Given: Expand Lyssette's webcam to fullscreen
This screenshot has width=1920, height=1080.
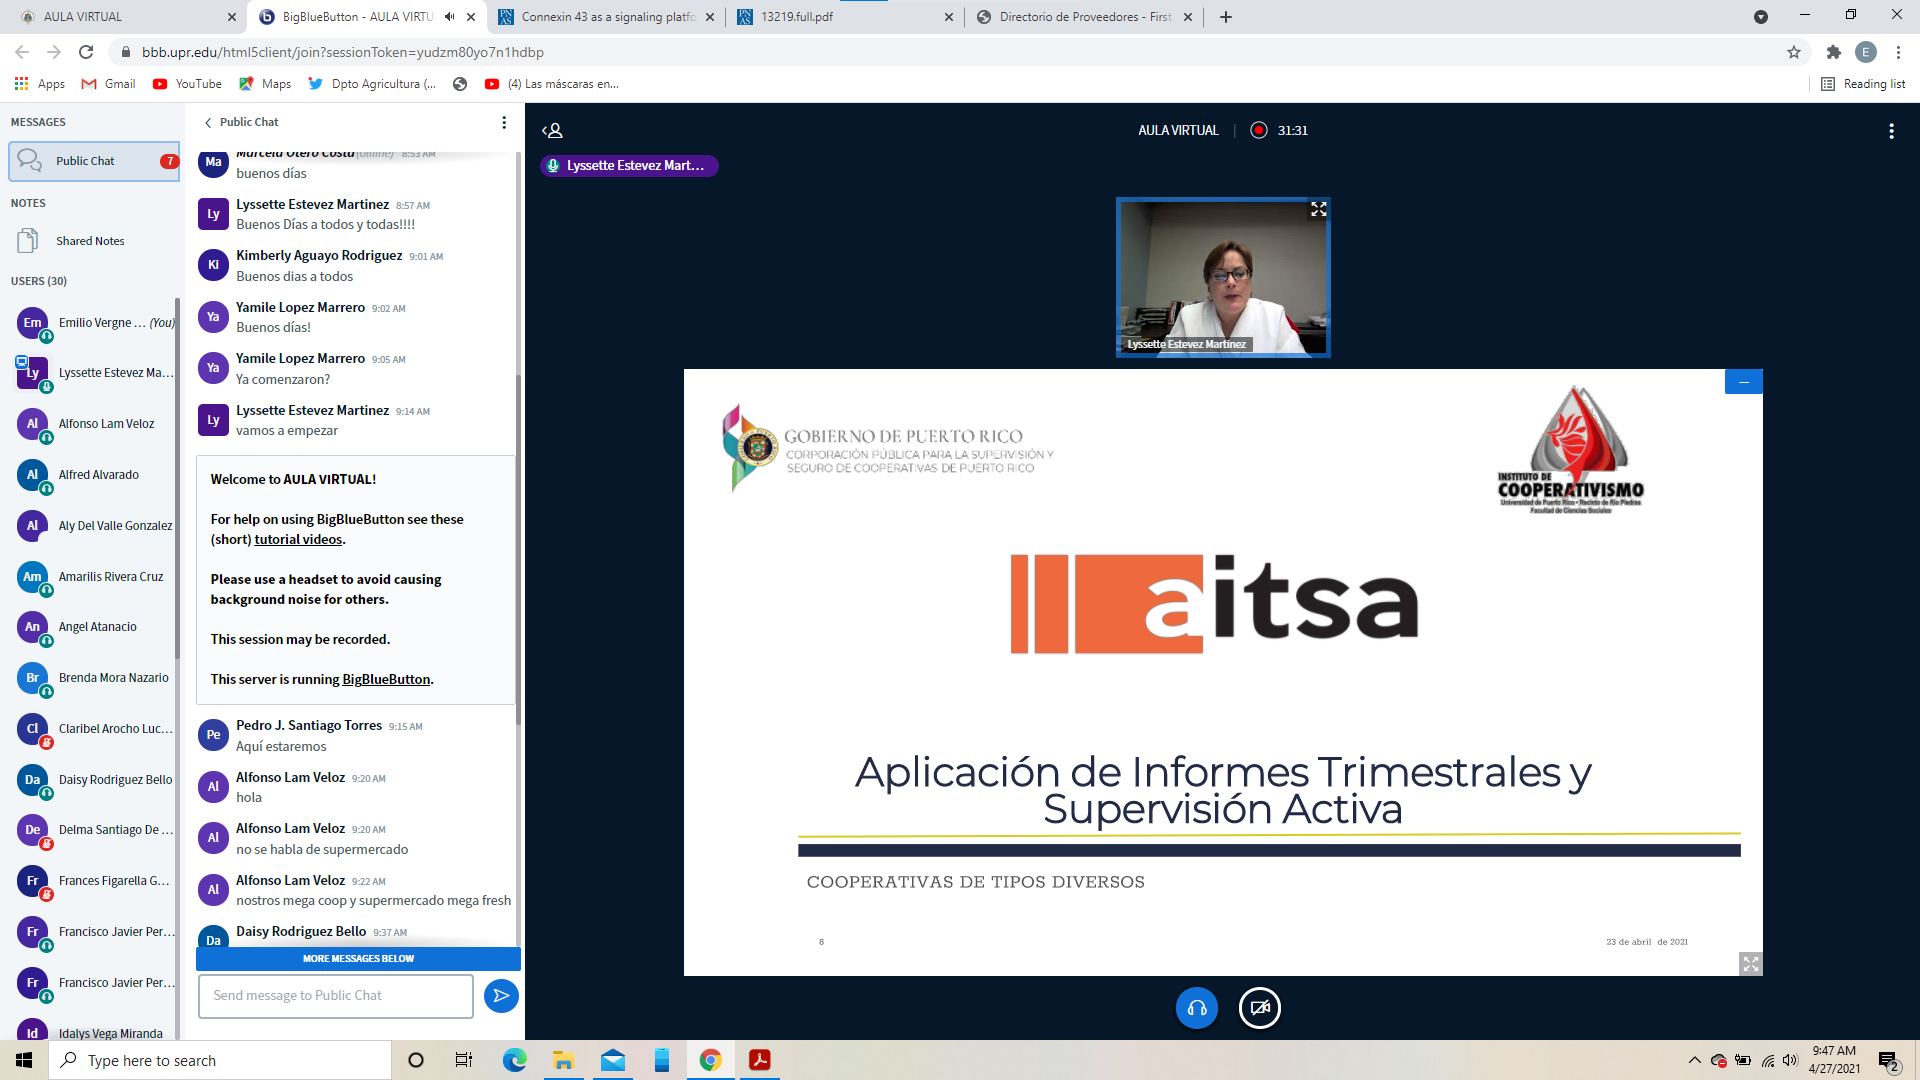Looking at the screenshot, I should 1318,209.
